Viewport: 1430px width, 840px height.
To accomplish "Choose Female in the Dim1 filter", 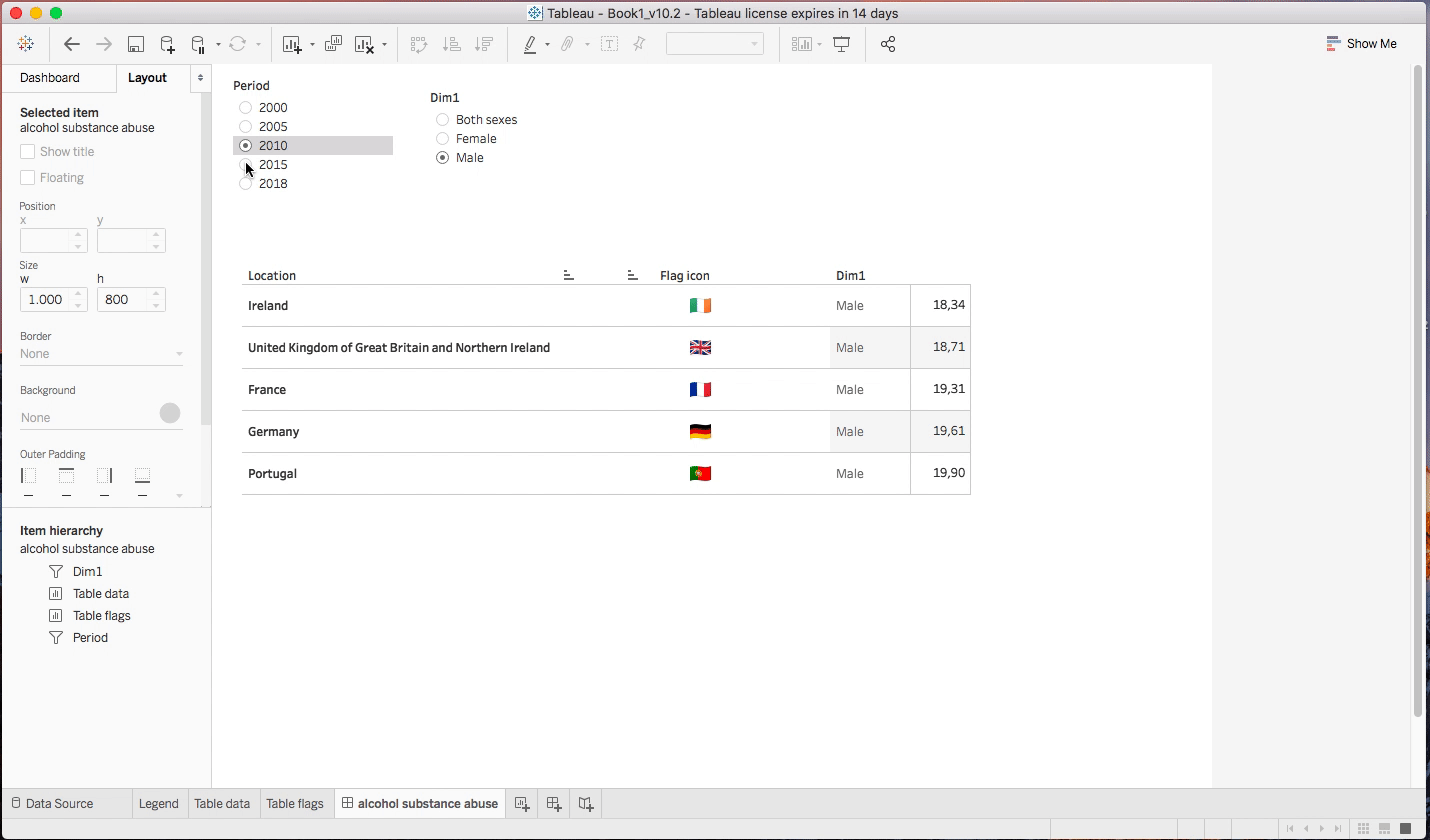I will click(x=442, y=138).
